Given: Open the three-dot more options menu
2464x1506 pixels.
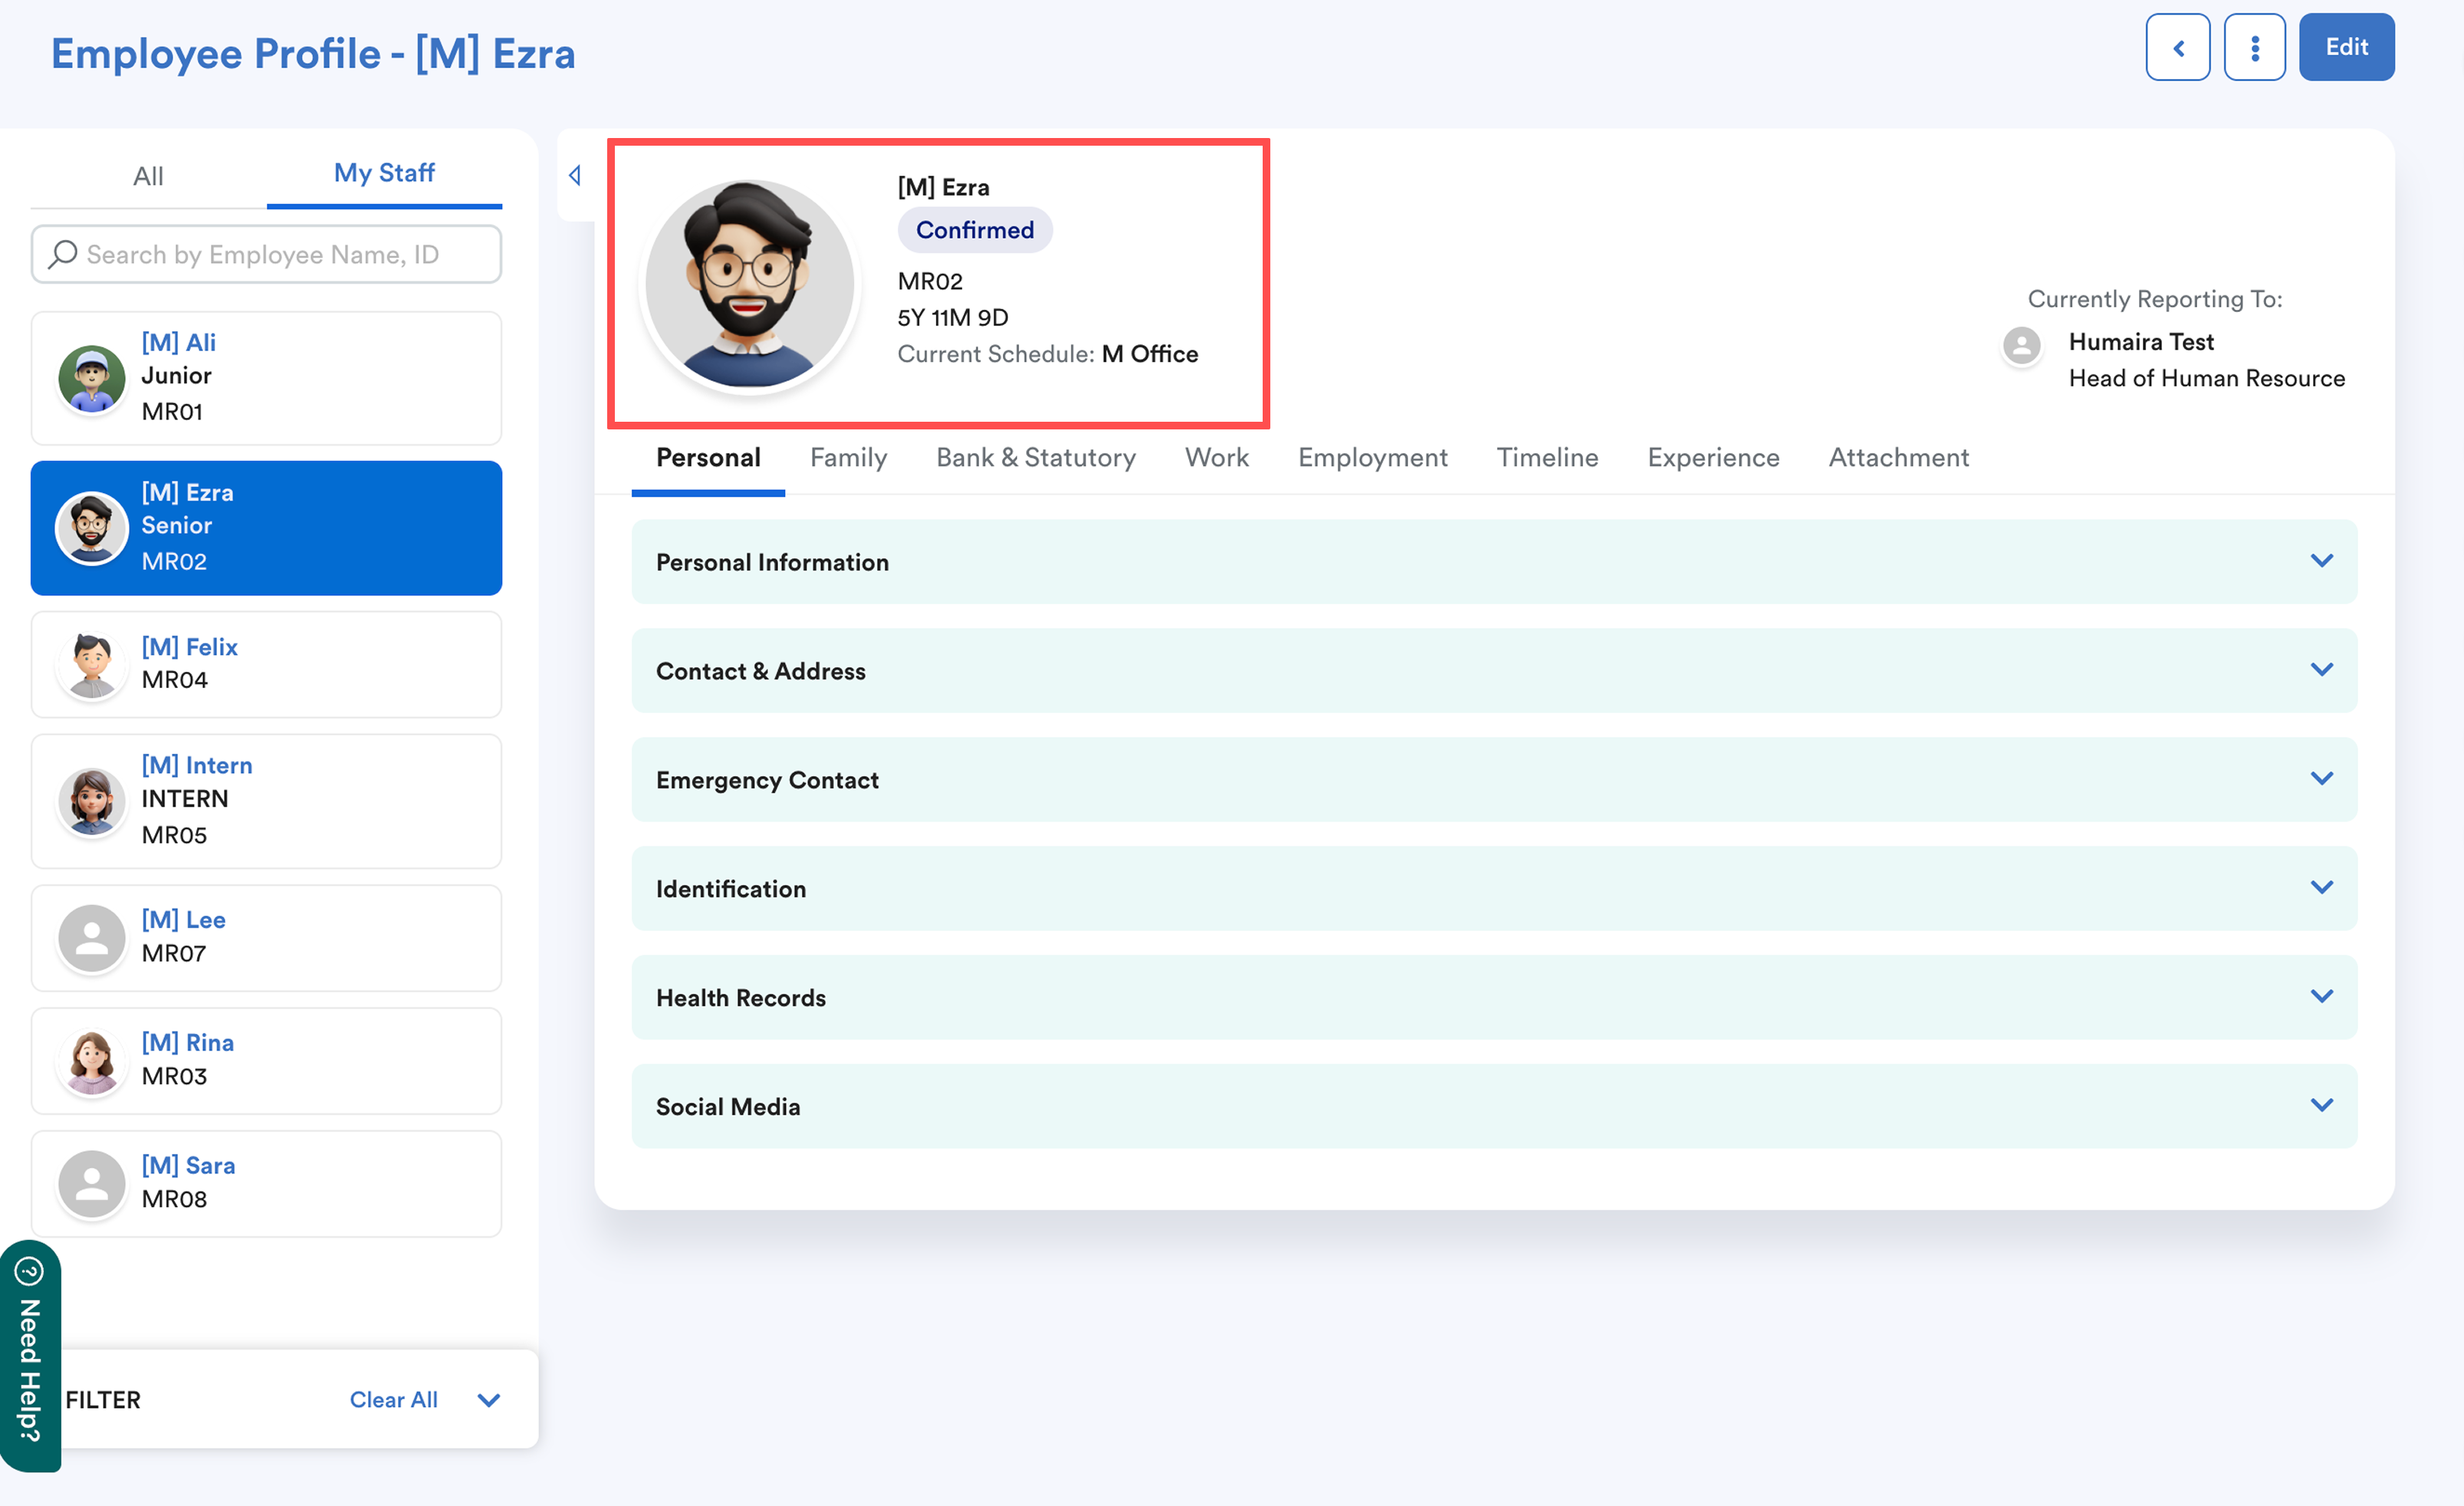Looking at the screenshot, I should (2254, 47).
